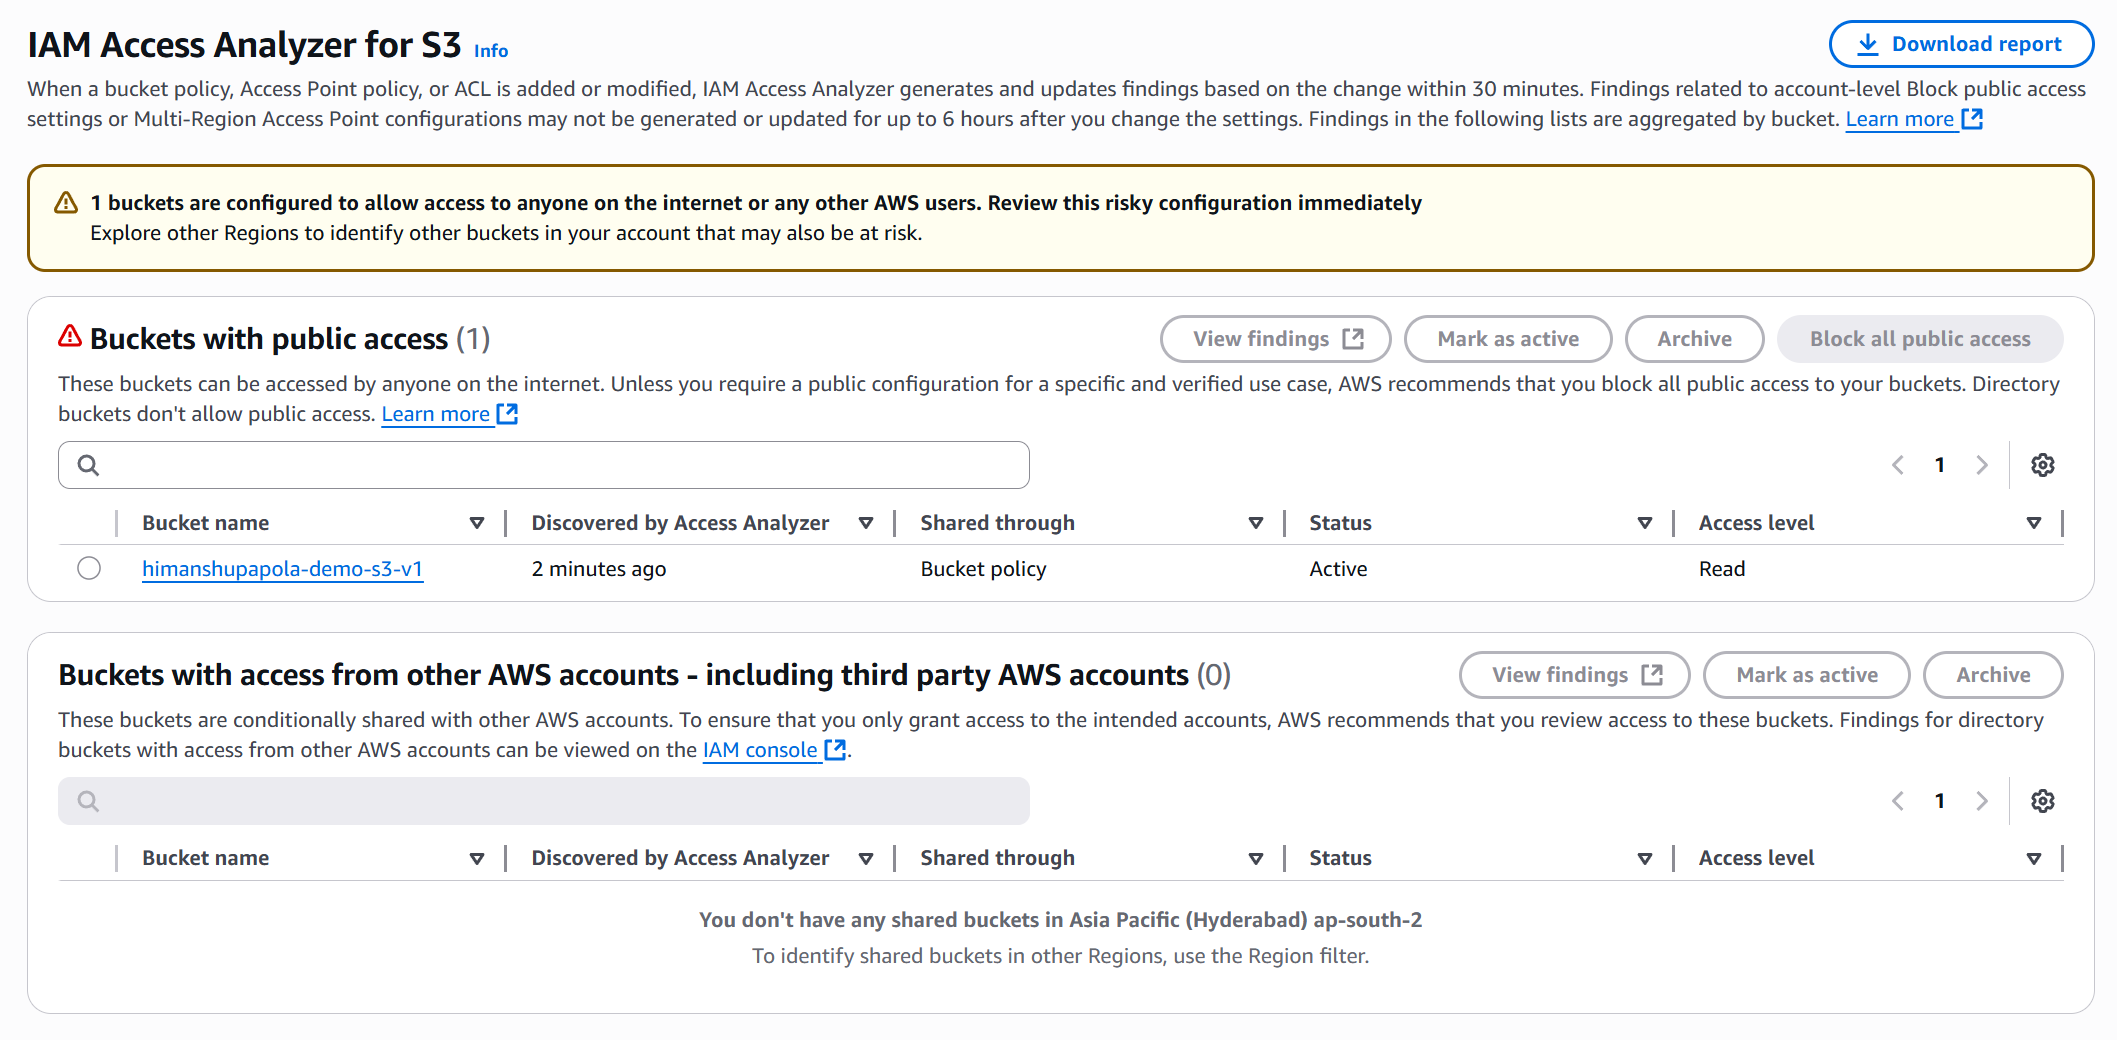Open settings gear for shared buckets table
The image size is (2117, 1040).
(x=2042, y=801)
